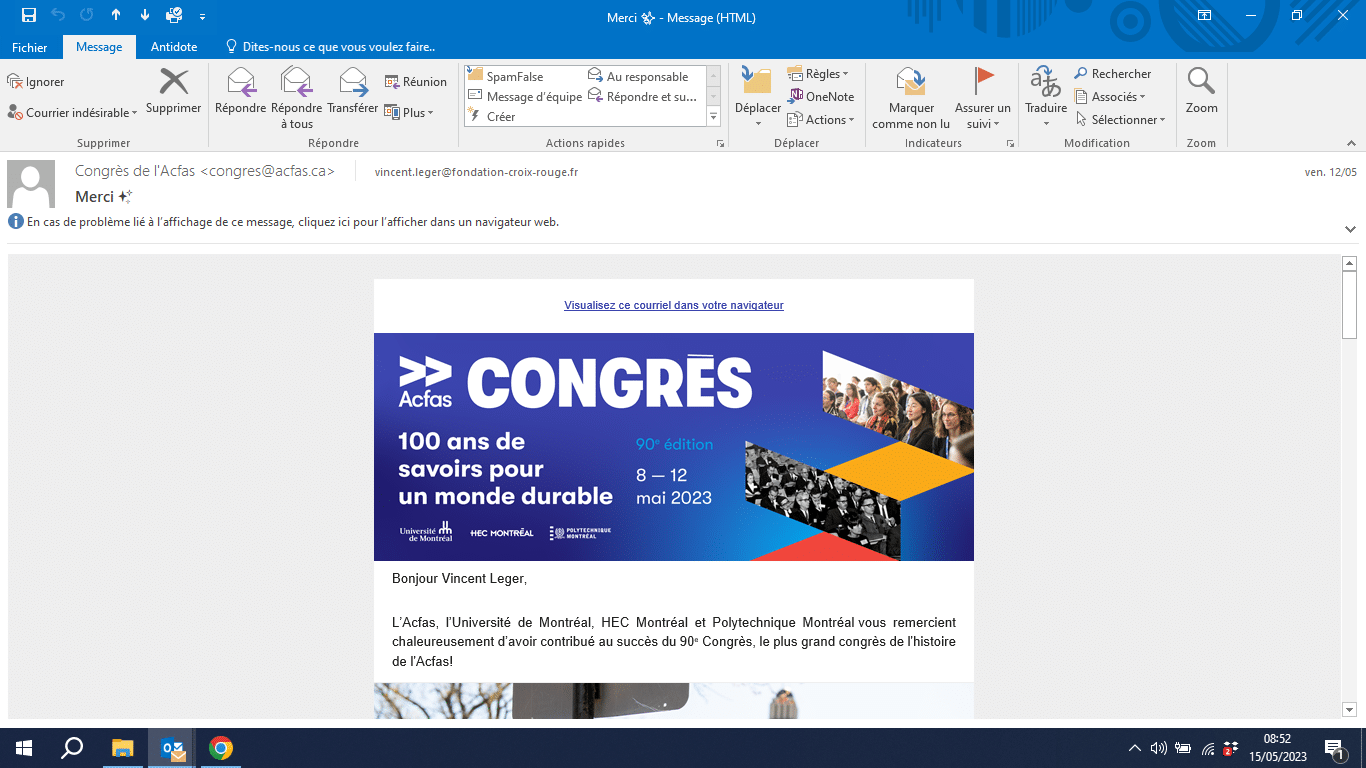
Task: Click the volume speaker tray icon
Action: 1159,748
